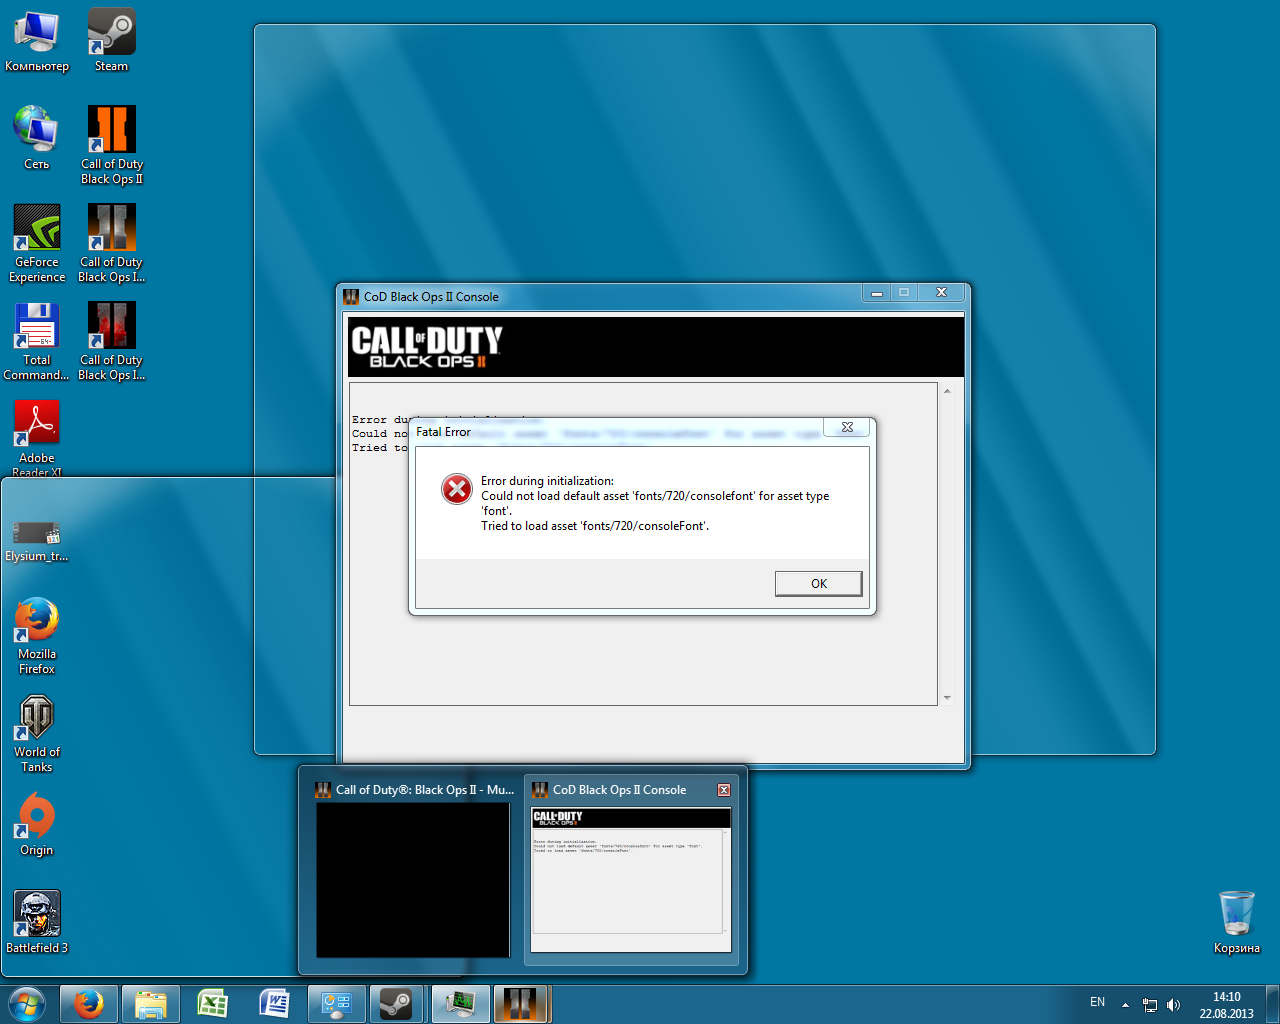Click the 'Fatal Error' dialog title
The image size is (1280, 1024).
pyautogui.click(x=443, y=432)
